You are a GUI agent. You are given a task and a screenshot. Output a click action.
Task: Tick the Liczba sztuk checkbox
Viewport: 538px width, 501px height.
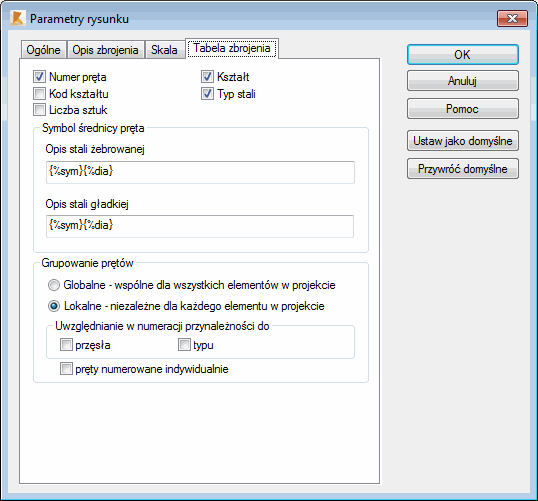click(39, 109)
